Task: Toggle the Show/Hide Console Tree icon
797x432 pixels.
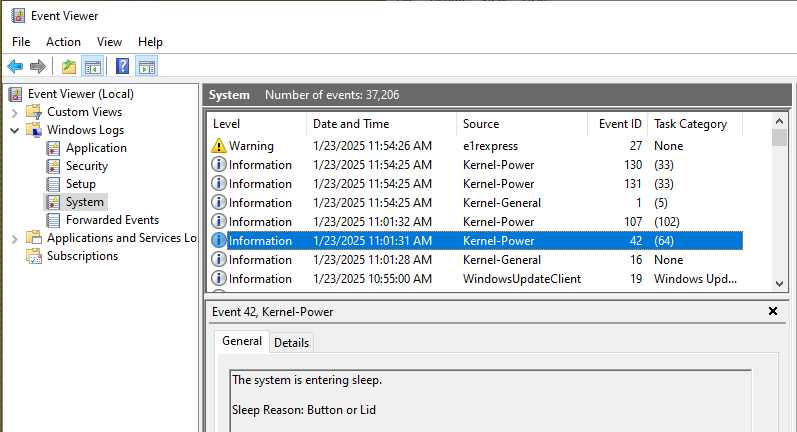Action: [x=92, y=67]
